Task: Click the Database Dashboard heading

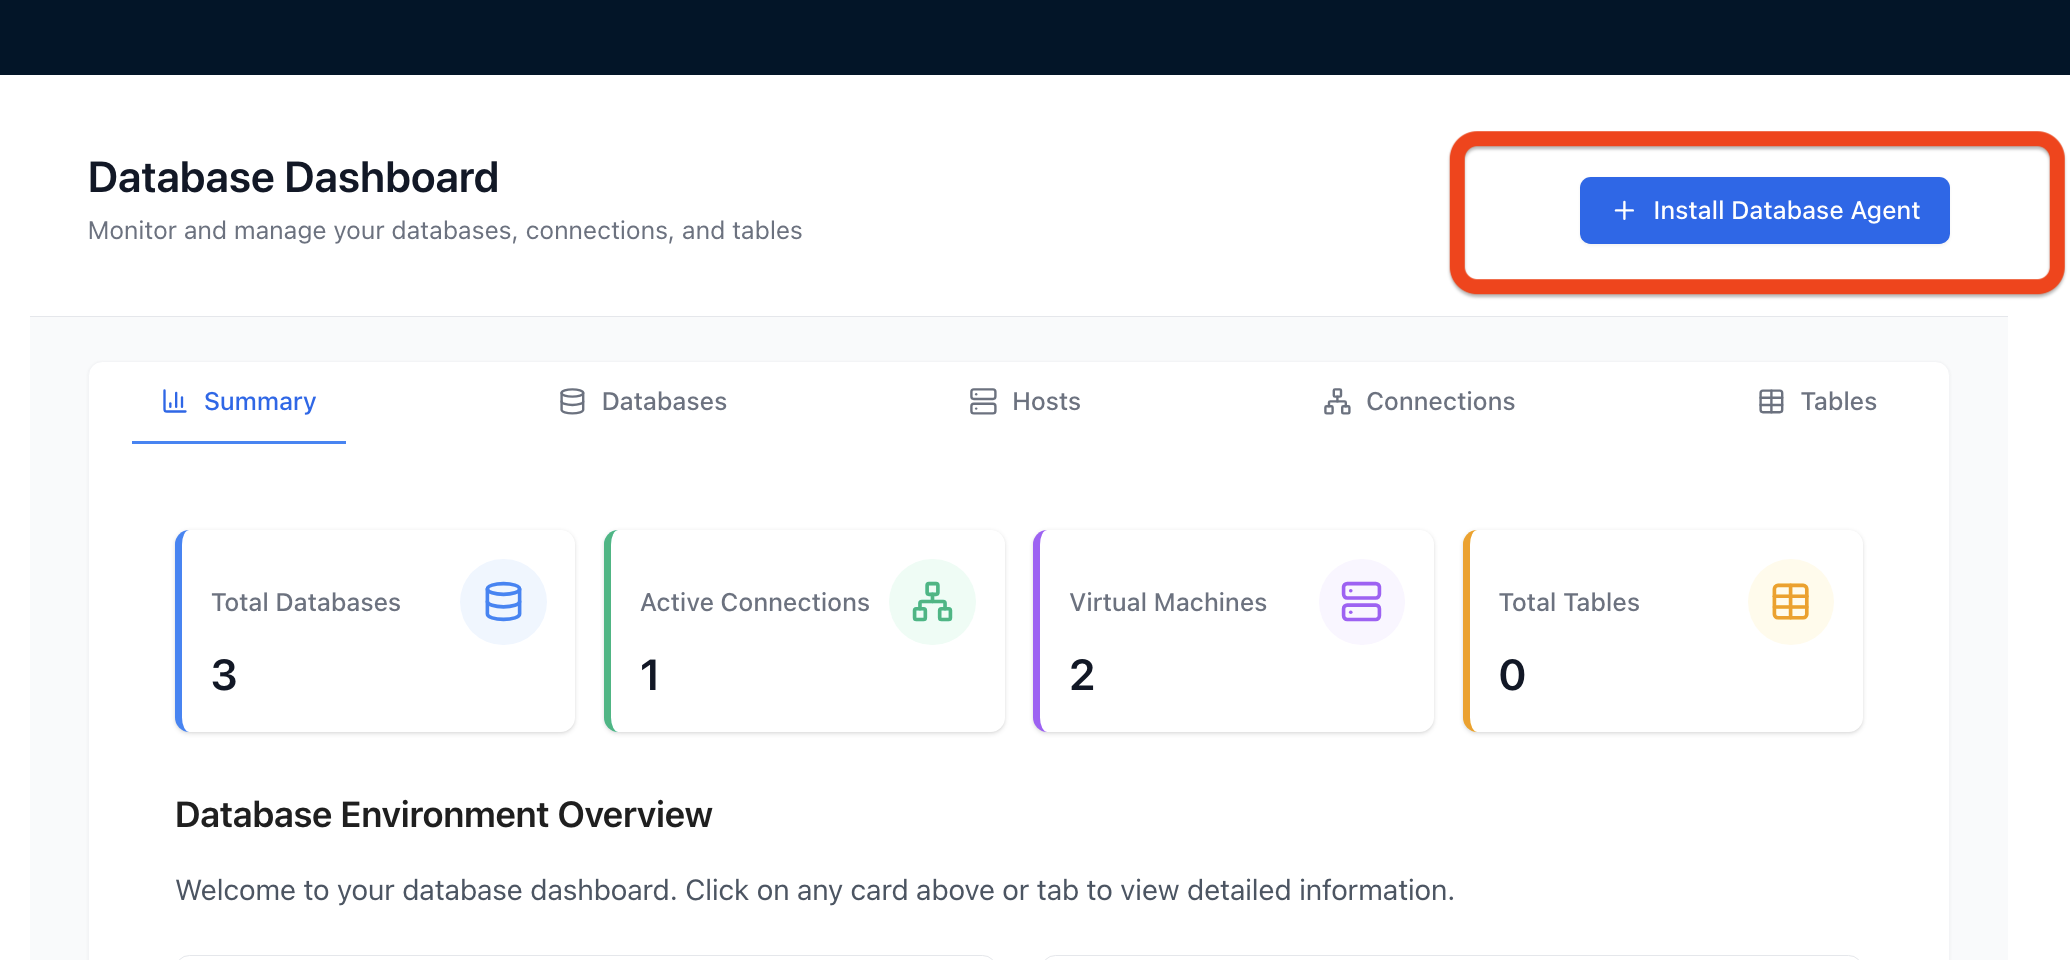Action: coord(293,178)
